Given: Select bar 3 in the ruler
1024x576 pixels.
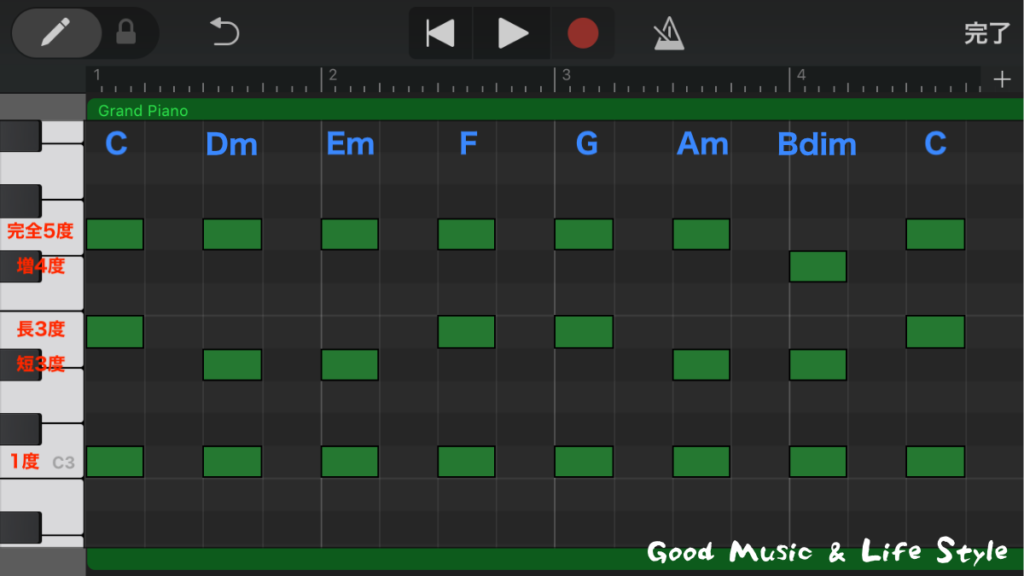Looking at the screenshot, I should tap(566, 74).
